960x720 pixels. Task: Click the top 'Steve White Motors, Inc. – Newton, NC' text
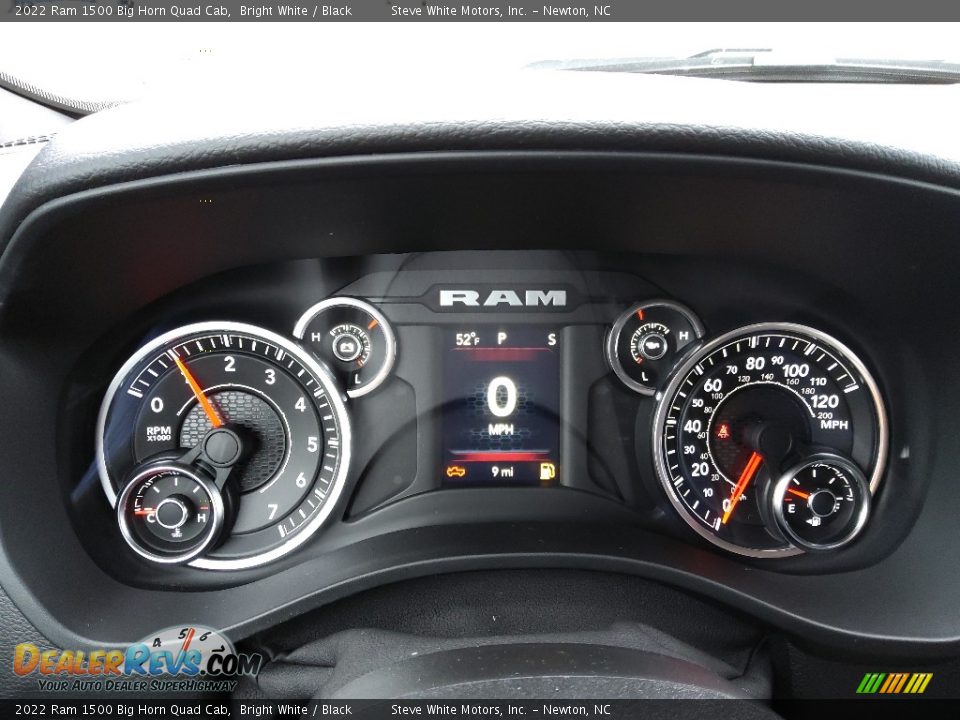click(x=501, y=10)
